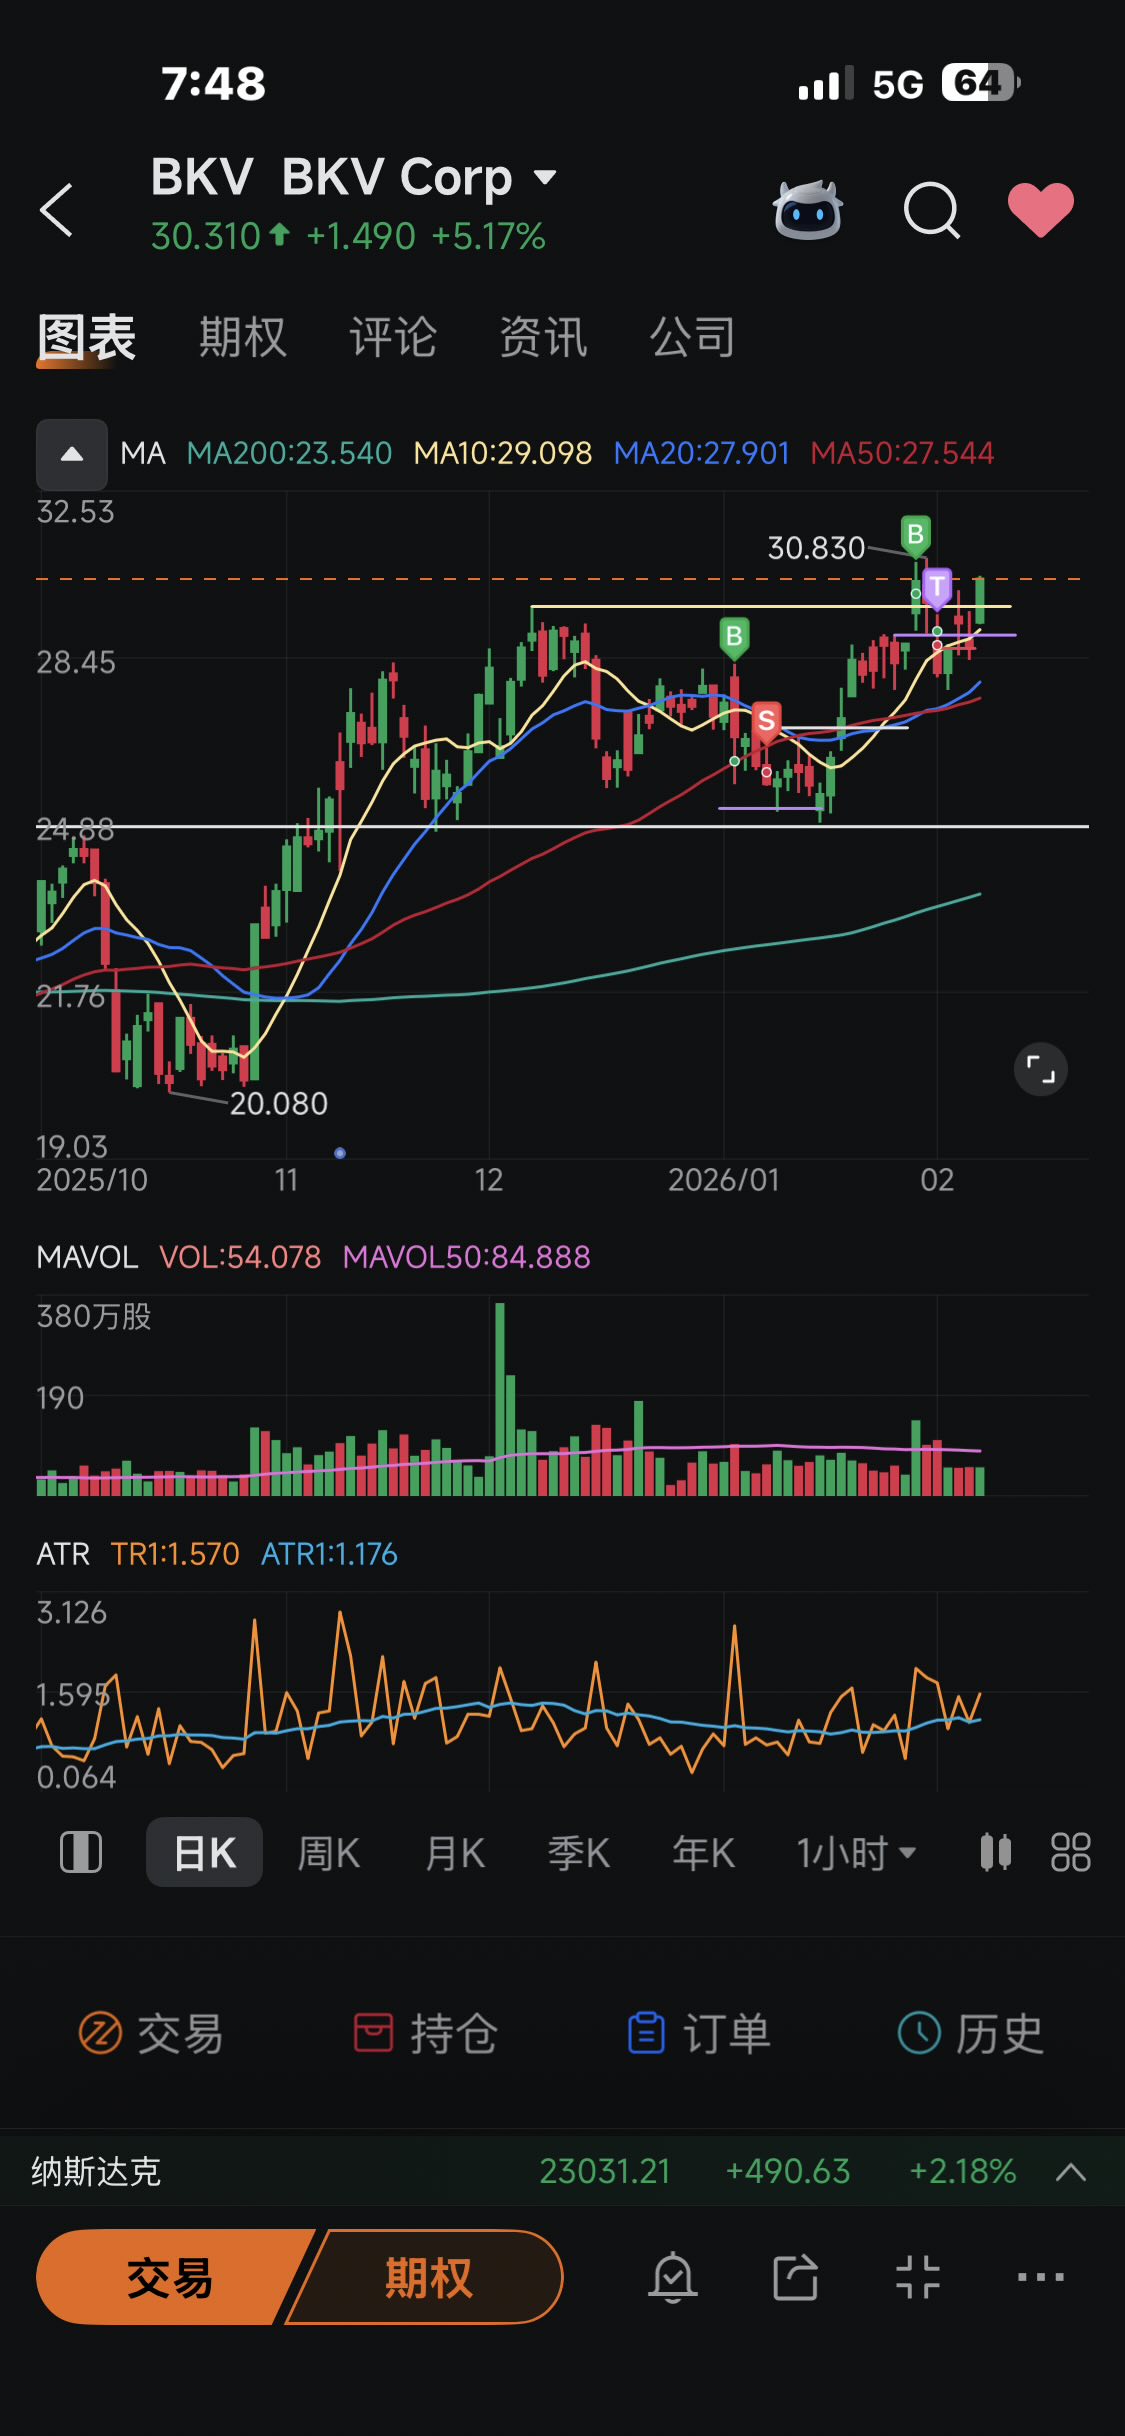Toggle the split panel layout icon

click(x=81, y=1852)
